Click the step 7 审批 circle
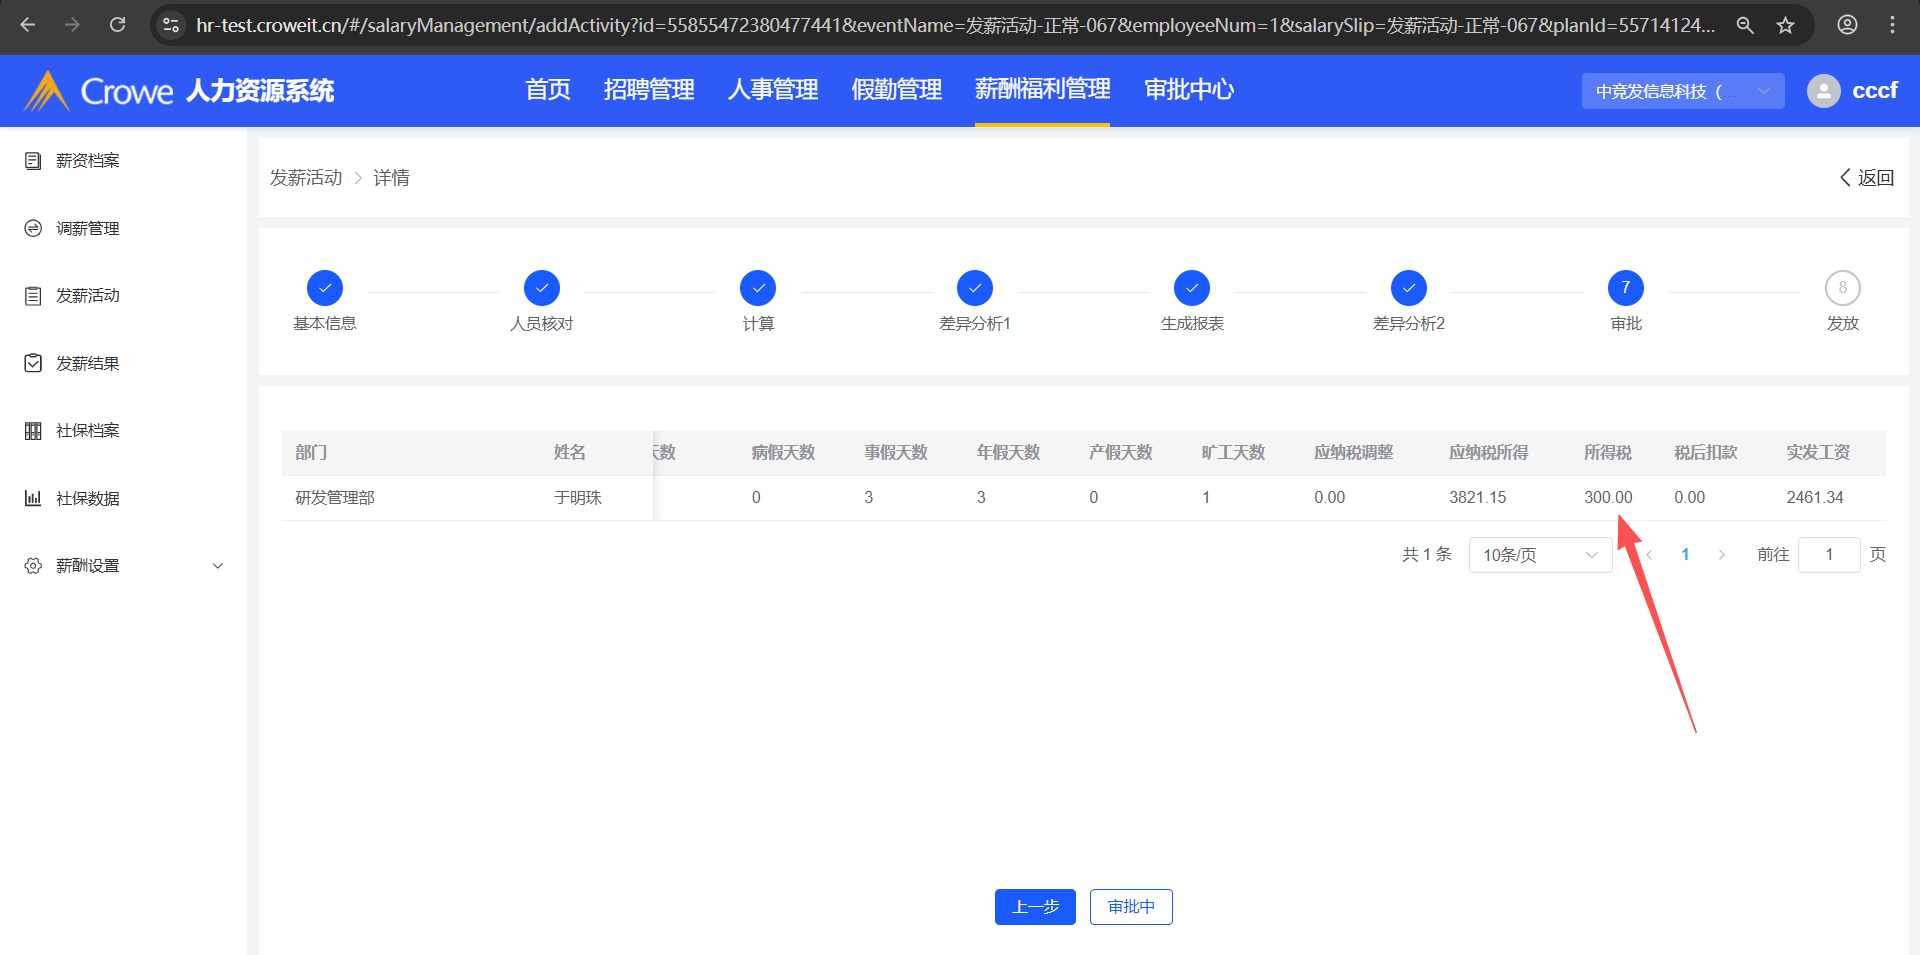Screen dimensions: 1920x955 [x=1625, y=288]
